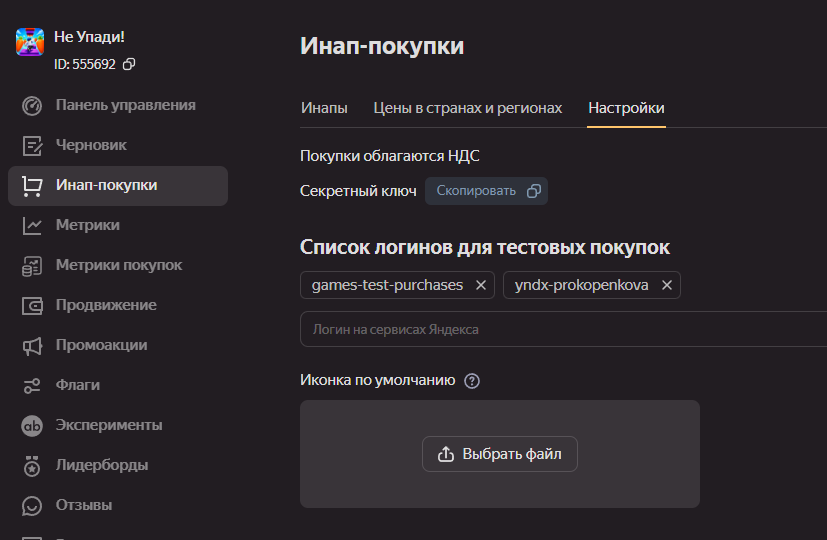Open Промоакции section
The image size is (827, 540).
[x=118, y=345]
